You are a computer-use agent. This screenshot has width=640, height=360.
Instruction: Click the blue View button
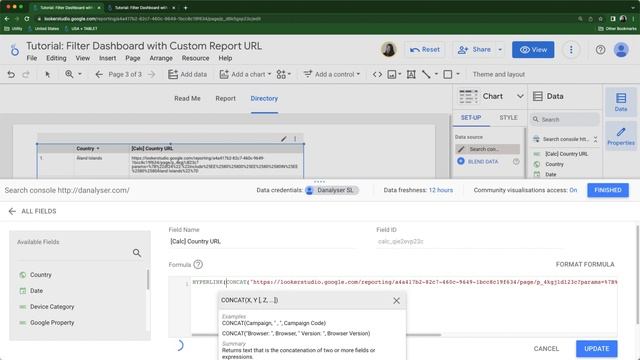[533, 50]
